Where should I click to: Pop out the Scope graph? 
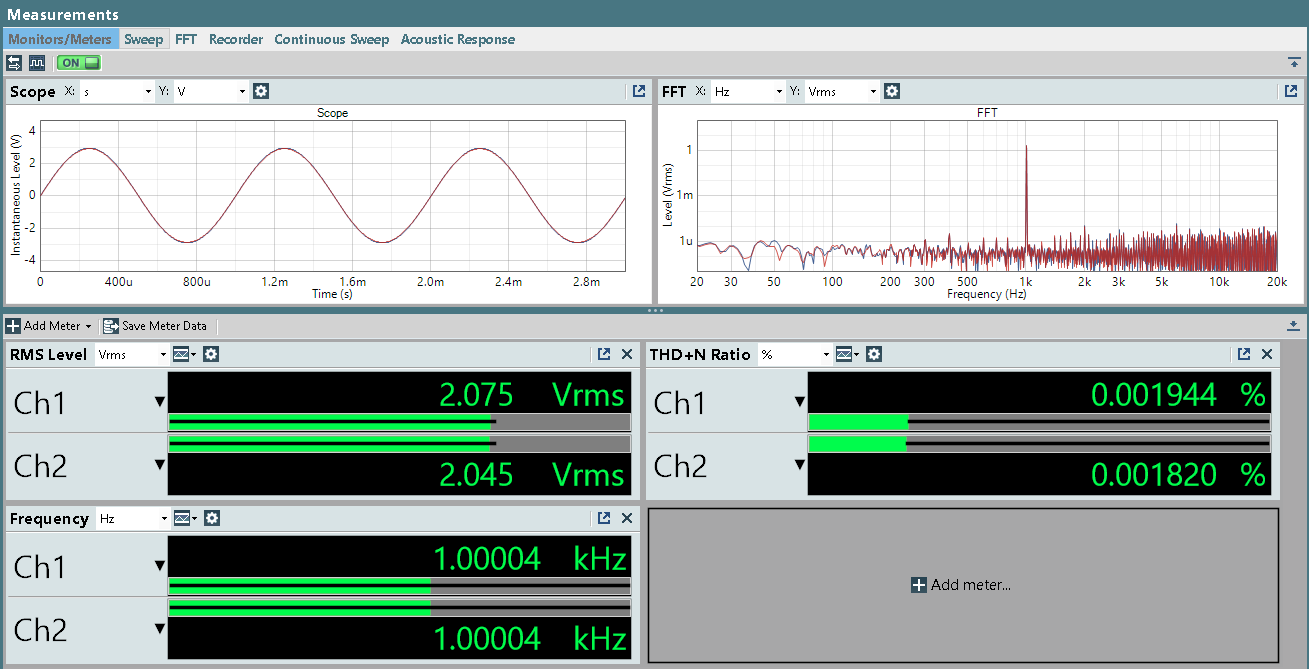639,91
